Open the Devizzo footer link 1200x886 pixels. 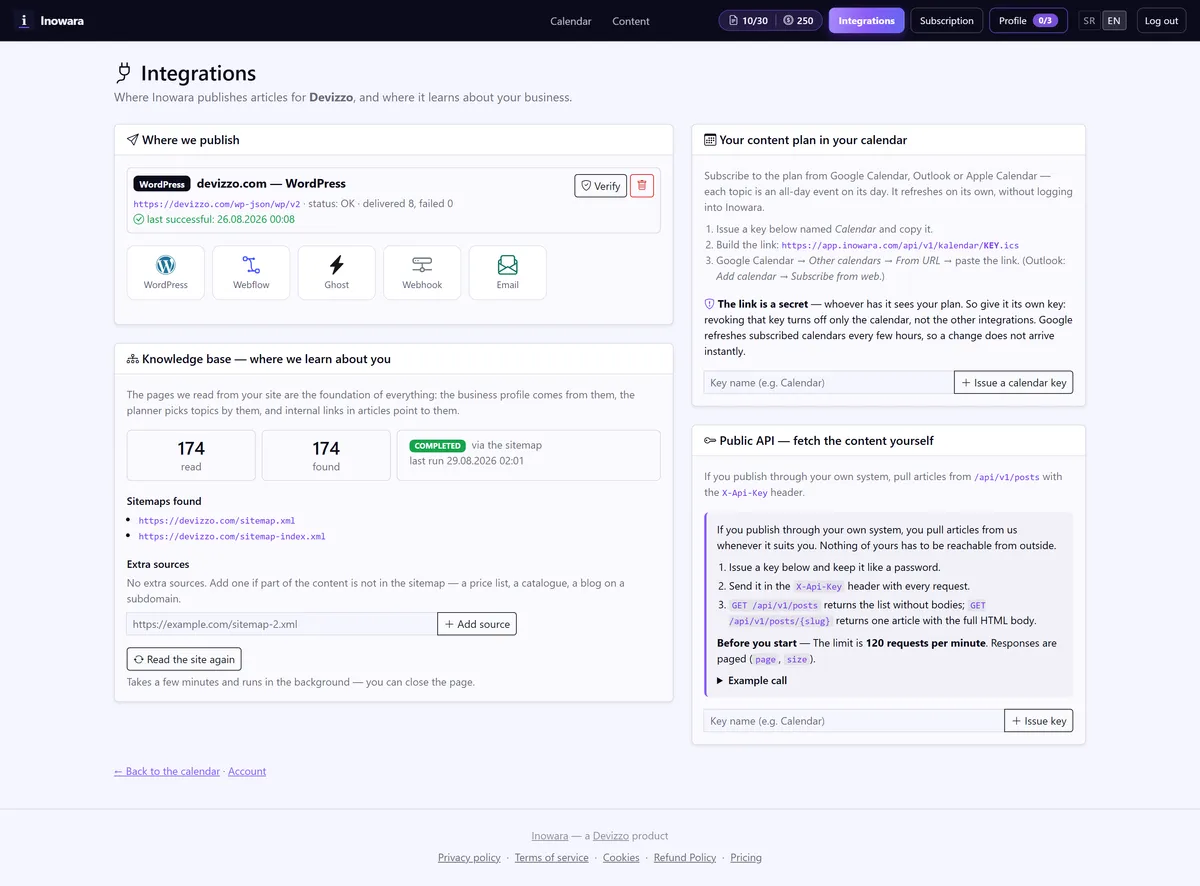pos(611,836)
